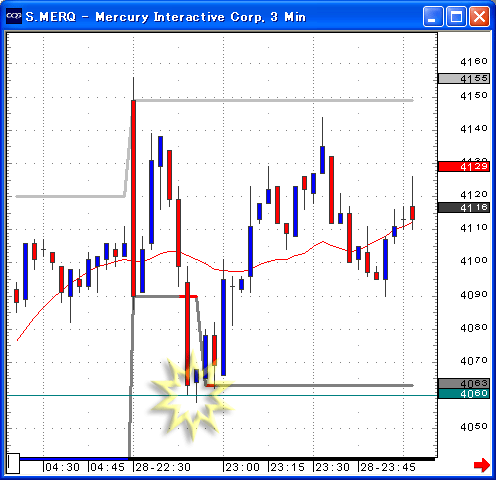496x480 pixels.
Task: Click the small white box at bottom left
Action: (x=13, y=463)
